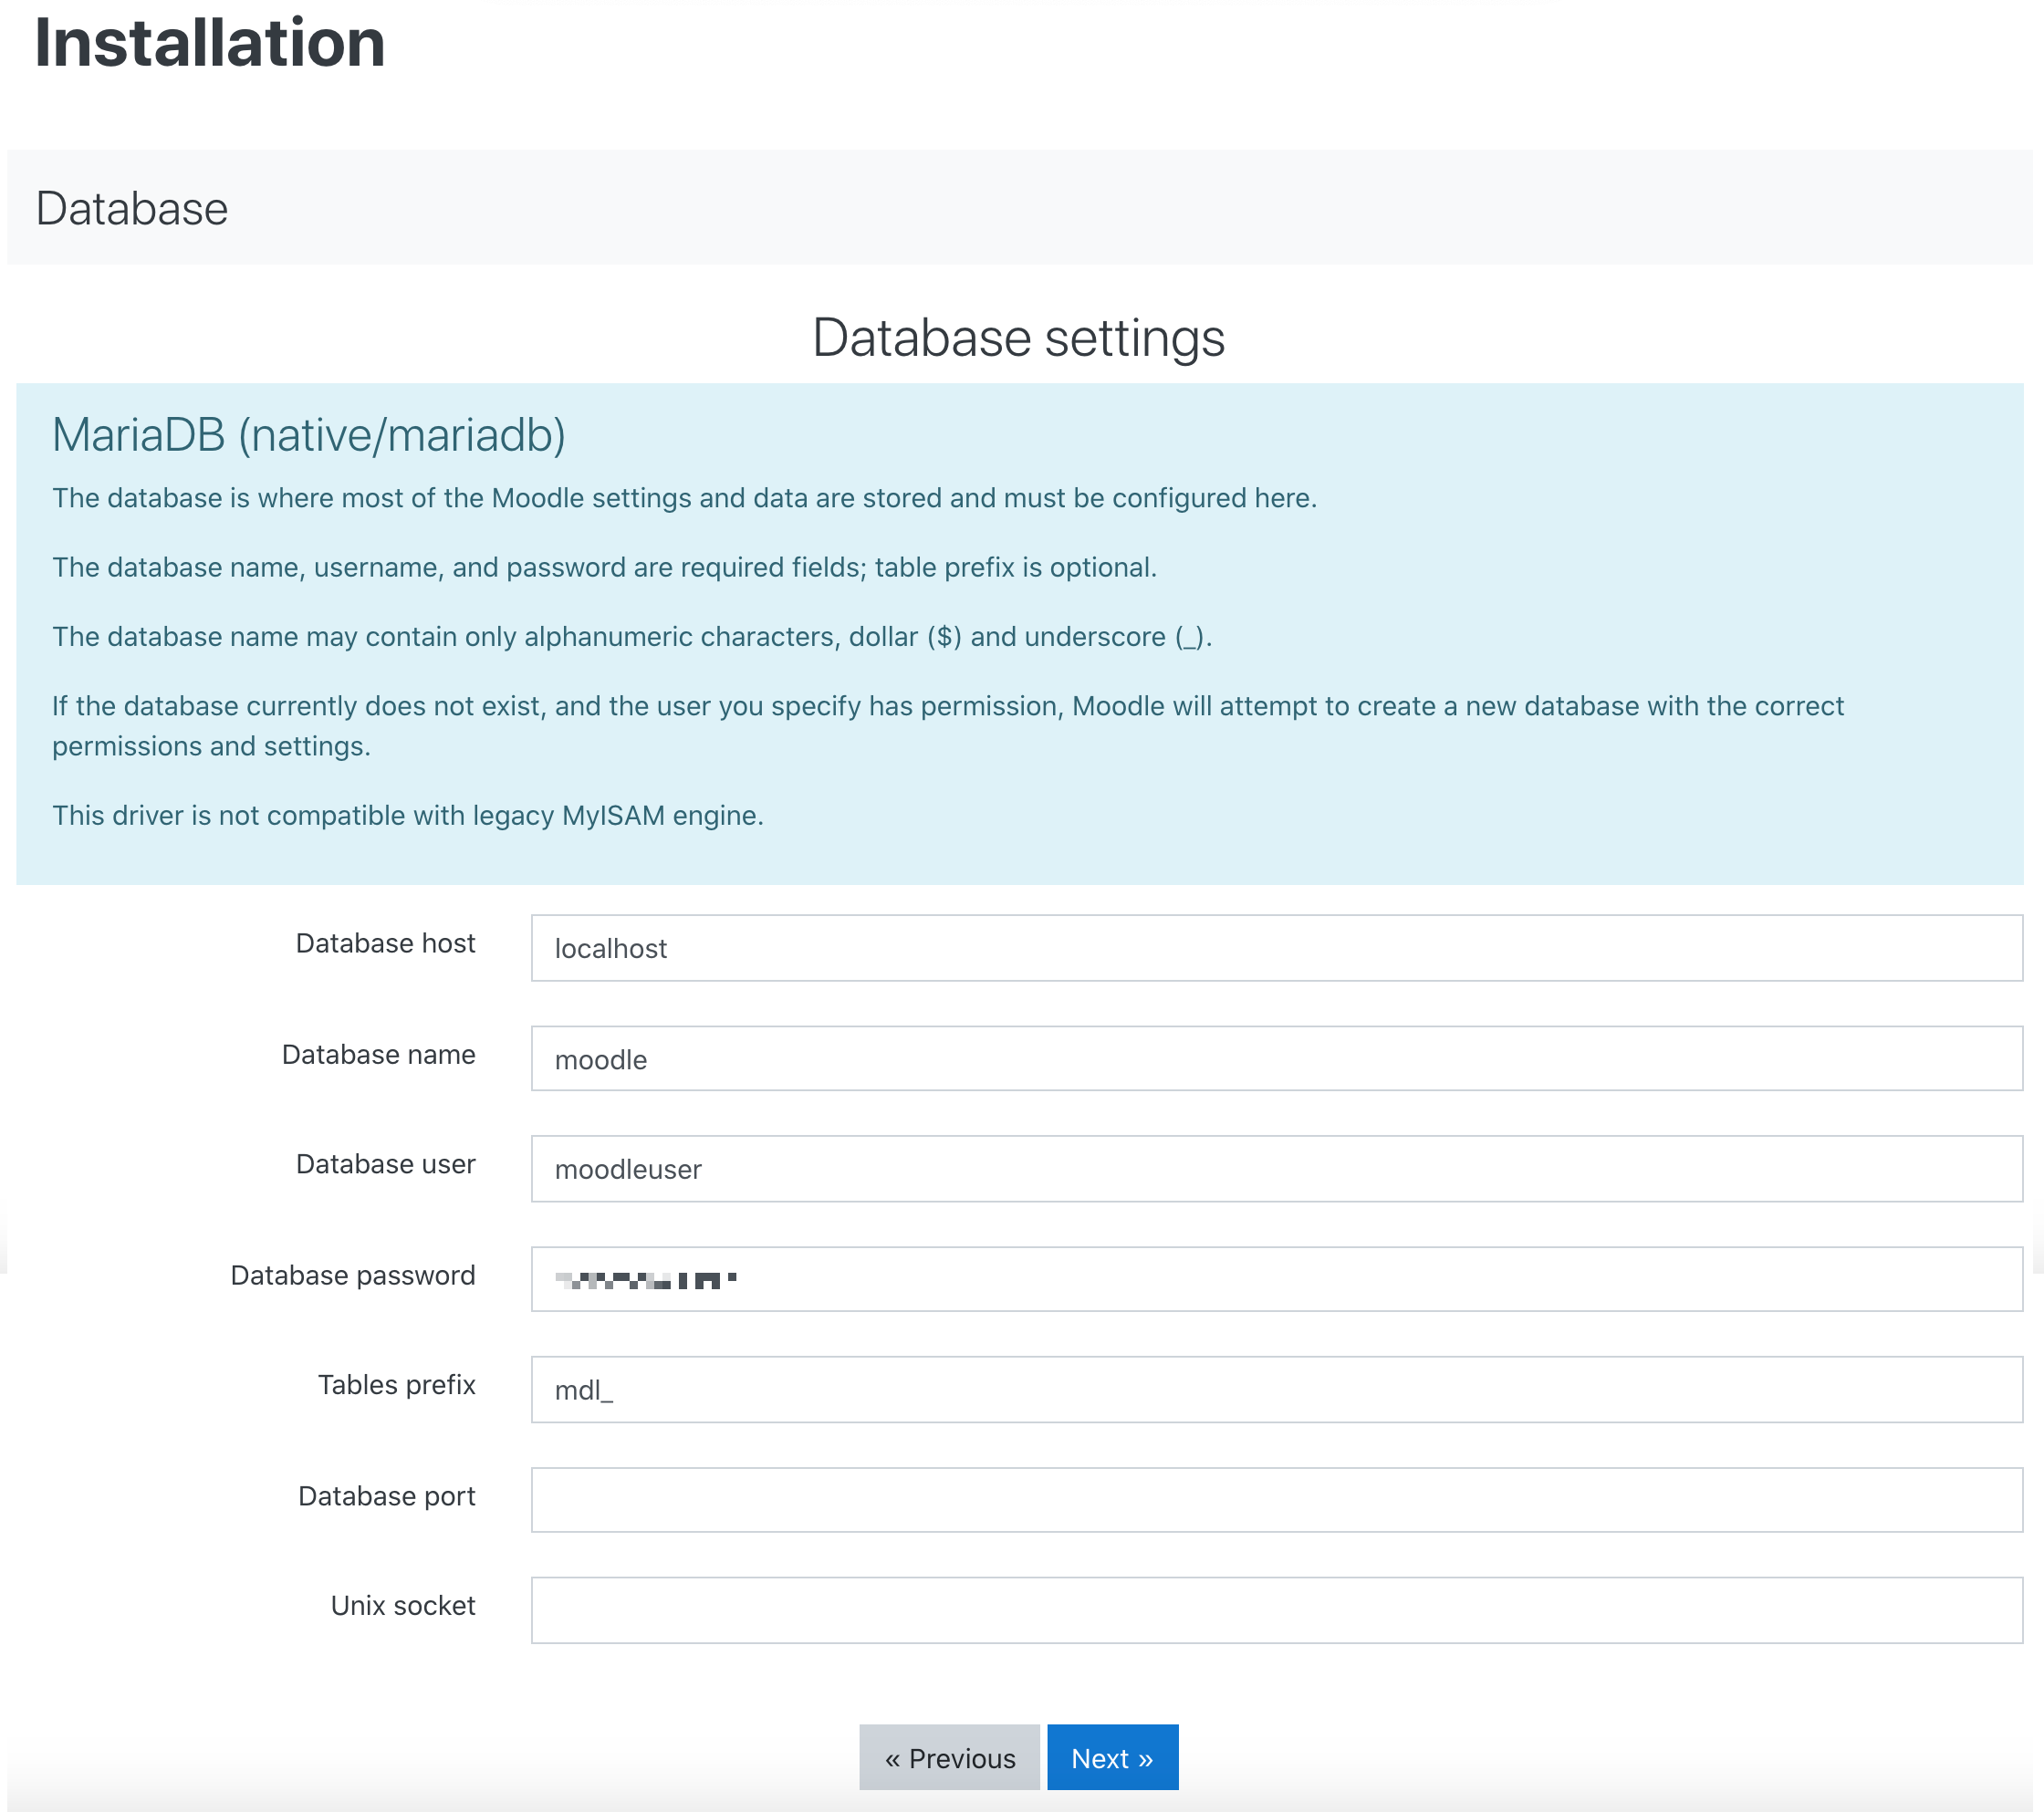Image resolution: width=2044 pixels, height=1812 pixels.
Task: Click the "Database host" label text
Action: coord(385,943)
